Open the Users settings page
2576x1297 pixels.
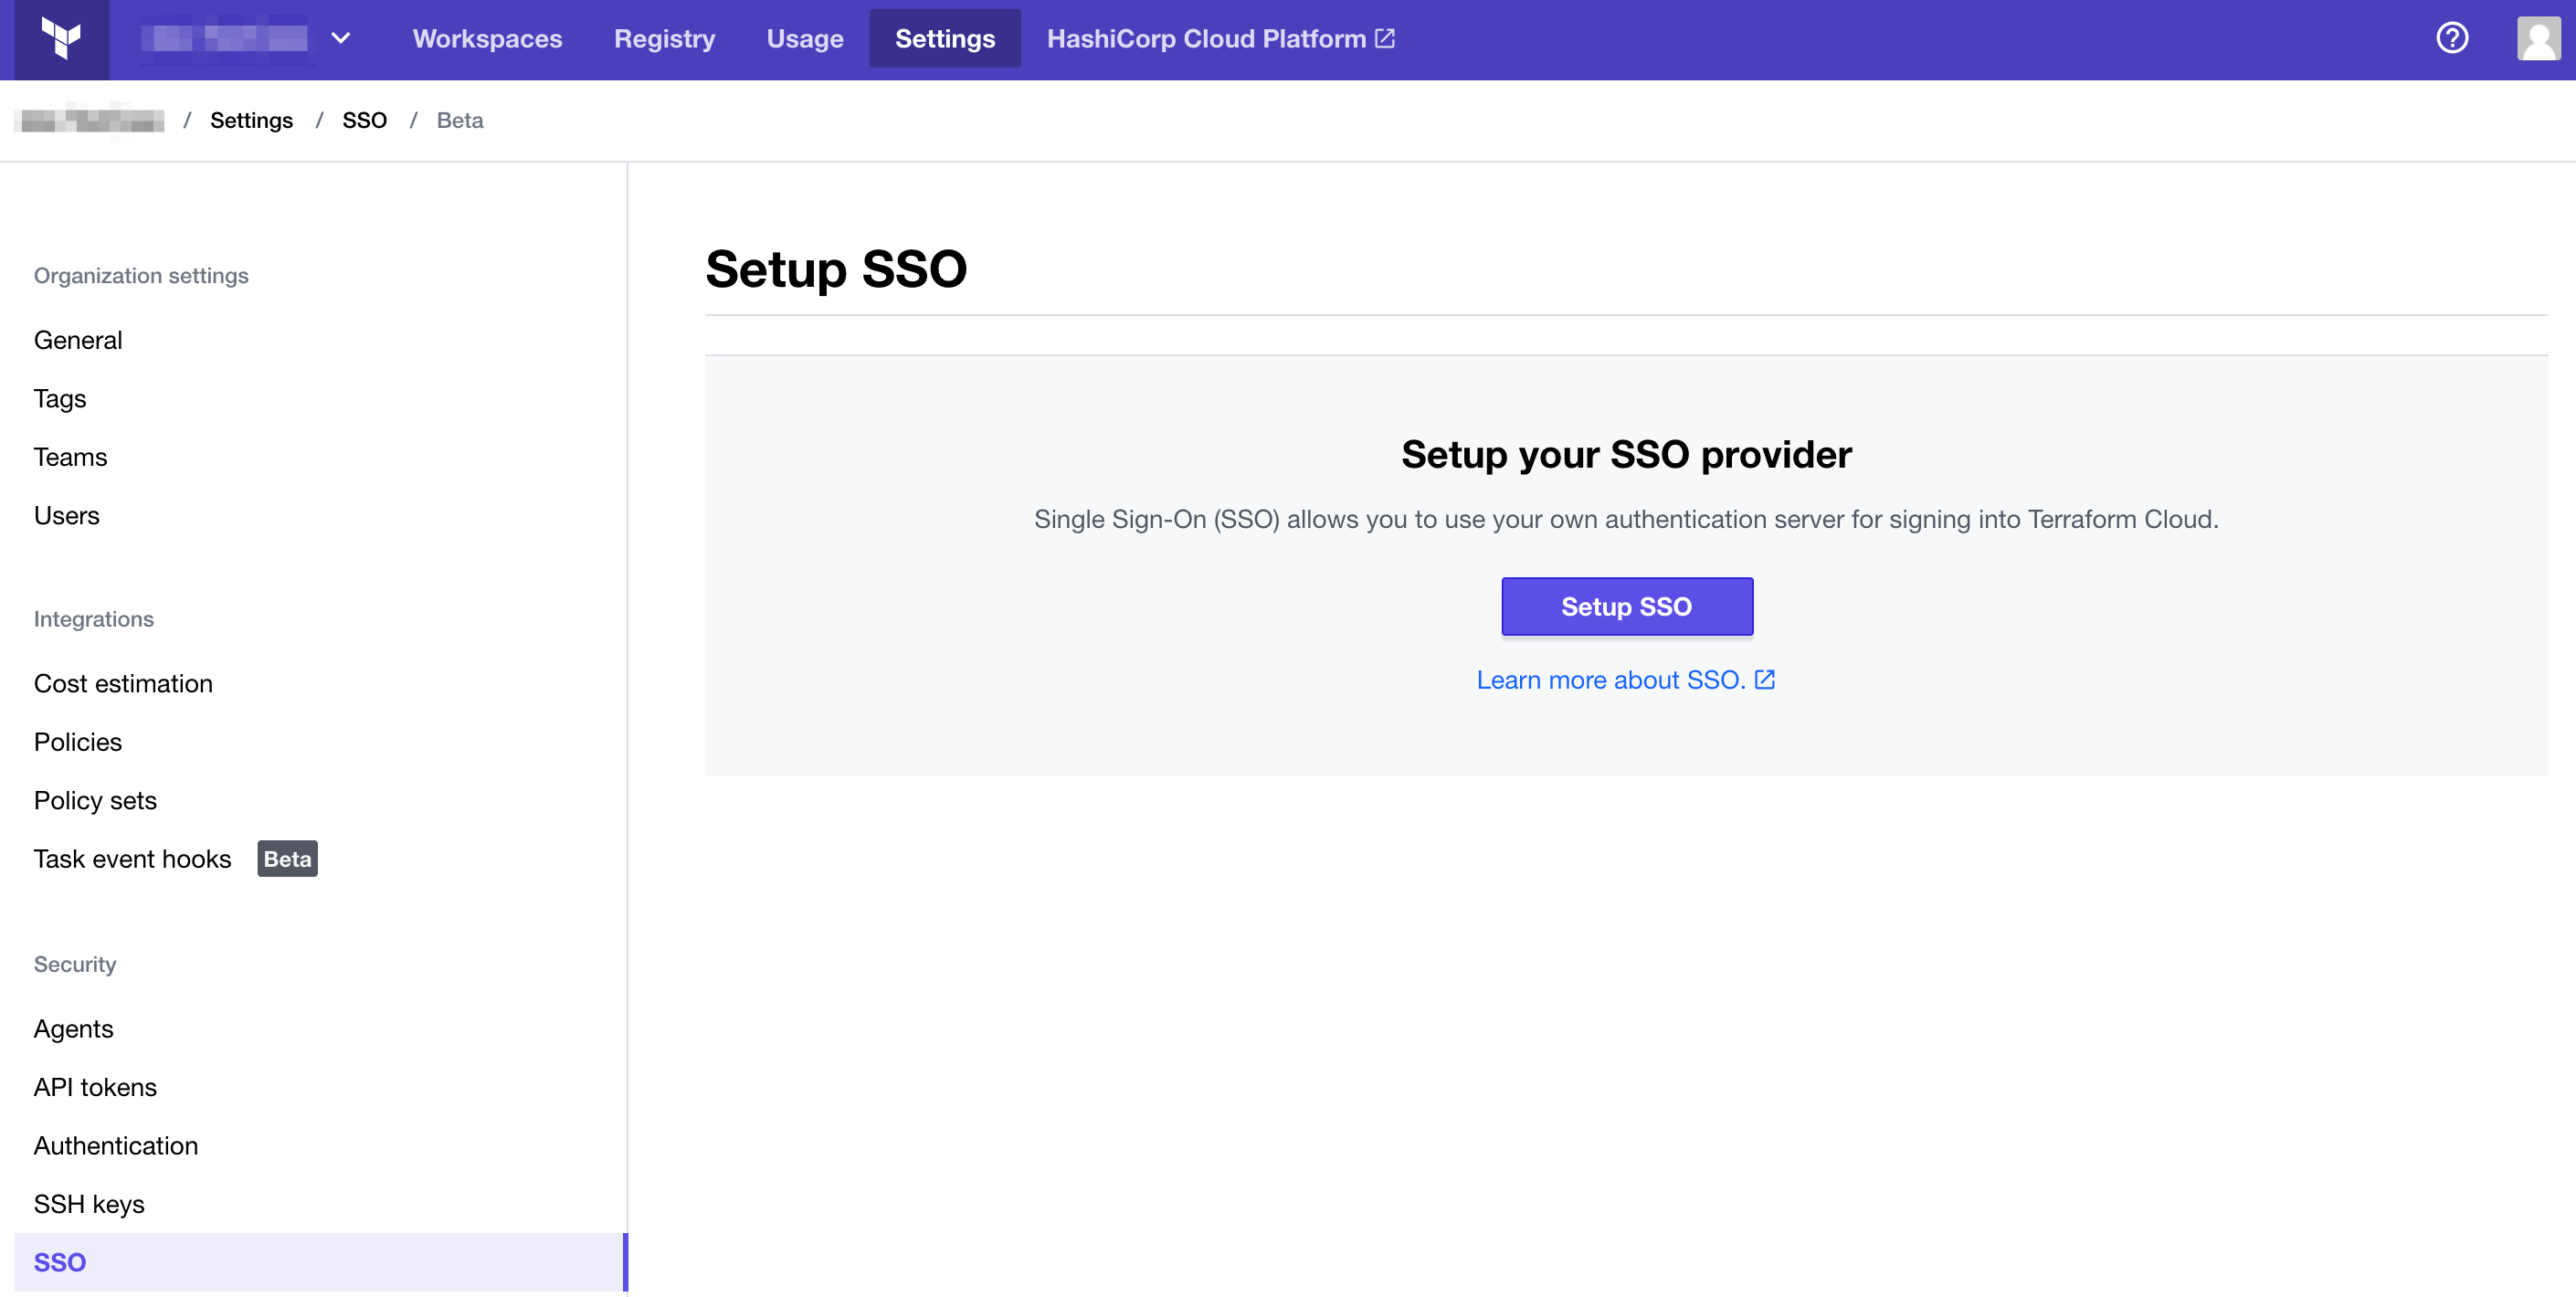point(66,515)
